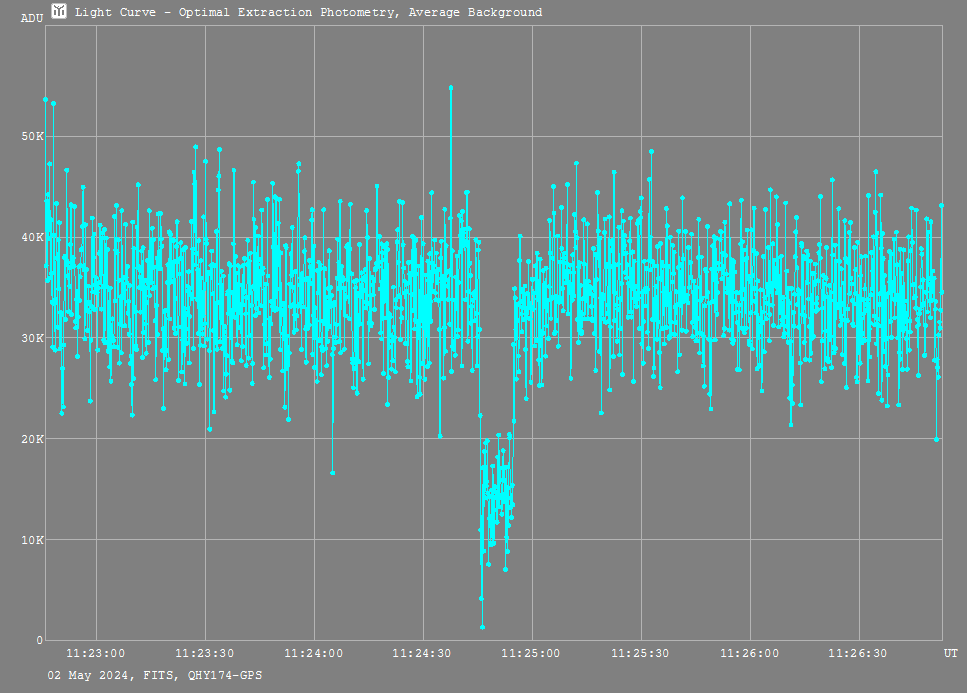This screenshot has height=693, width=967.
Task: Click the 20K y-axis label
Action: pyautogui.click(x=33, y=439)
